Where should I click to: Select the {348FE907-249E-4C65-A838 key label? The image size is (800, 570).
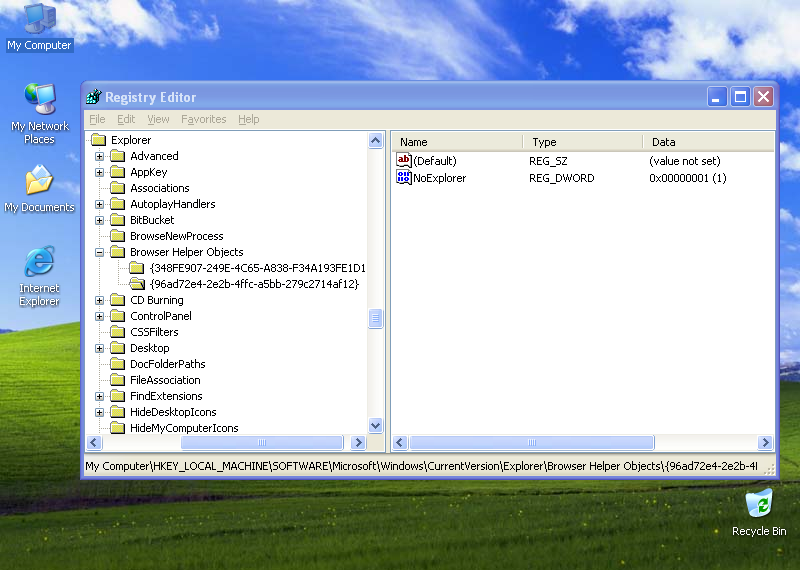pyautogui.click(x=258, y=268)
